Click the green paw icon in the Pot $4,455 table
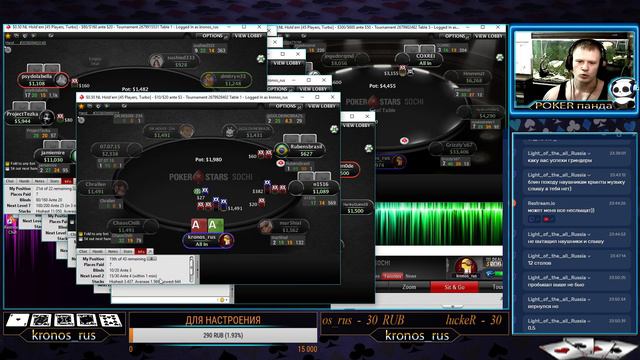640x360 pixels. coord(500,57)
